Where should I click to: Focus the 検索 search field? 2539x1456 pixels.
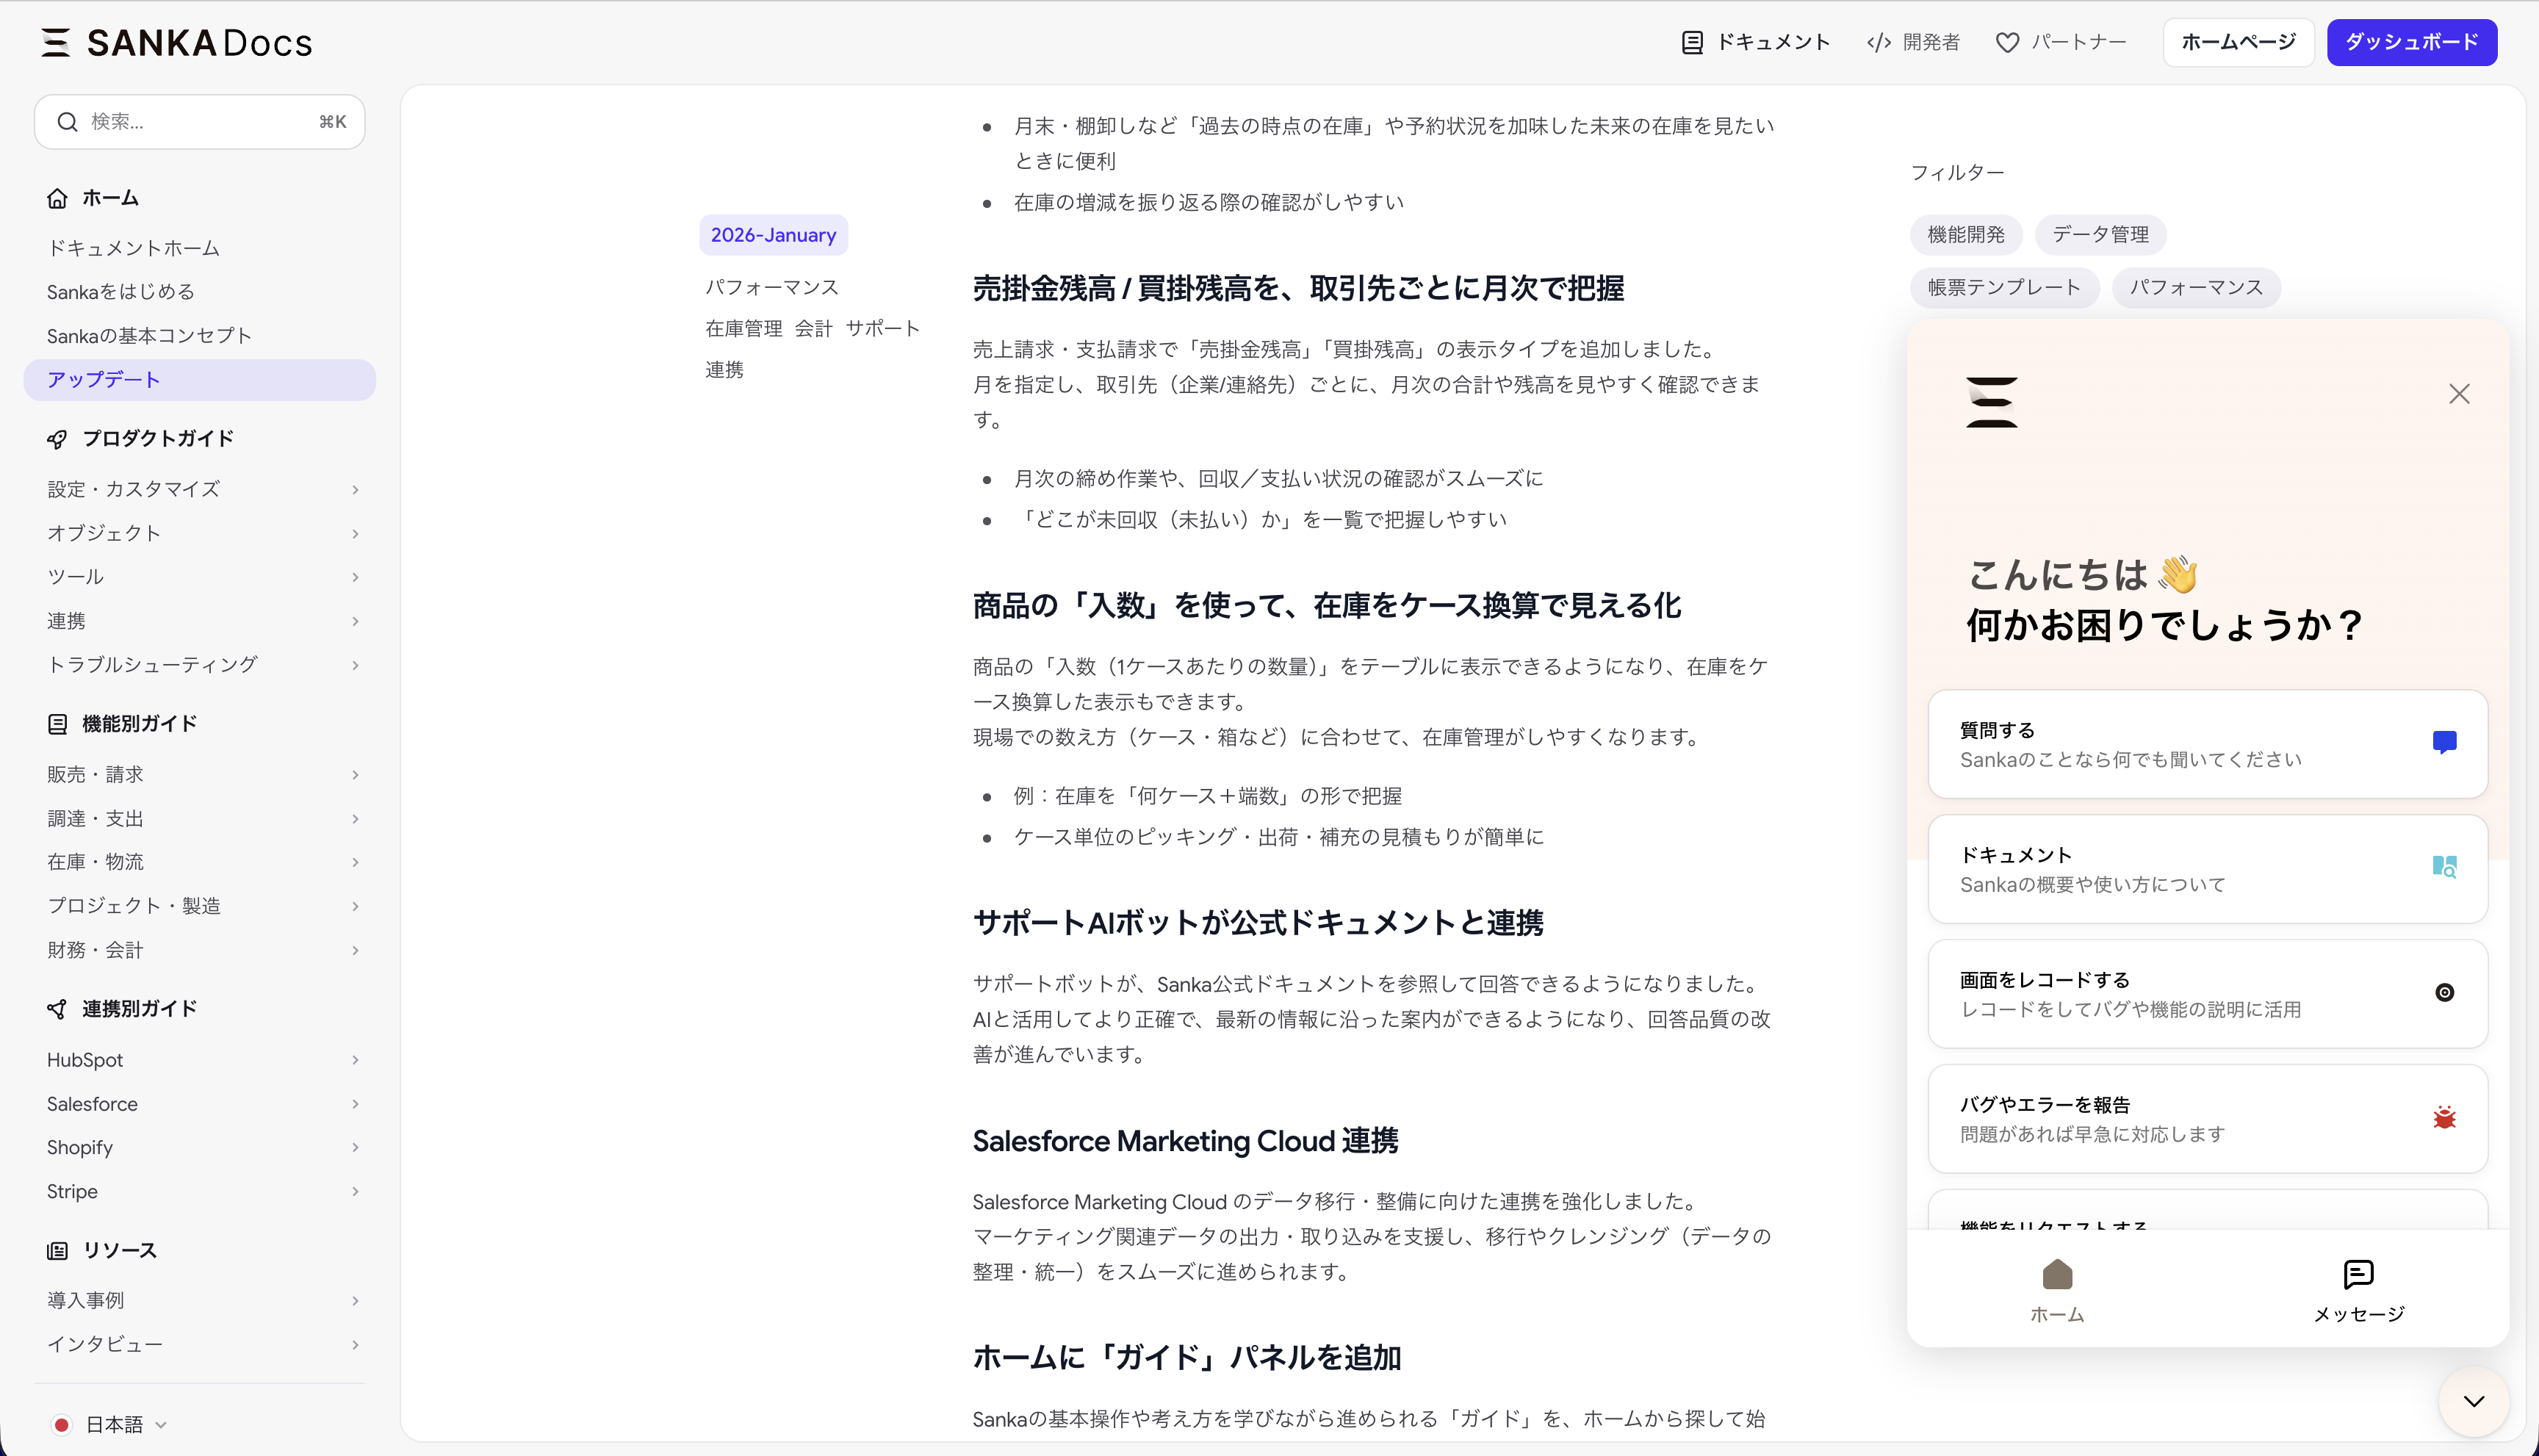coord(199,122)
